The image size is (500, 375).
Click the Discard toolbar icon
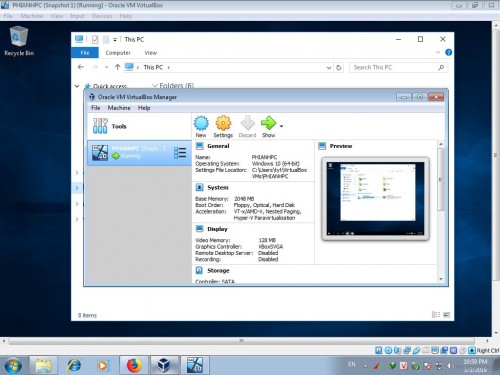pyautogui.click(x=247, y=127)
